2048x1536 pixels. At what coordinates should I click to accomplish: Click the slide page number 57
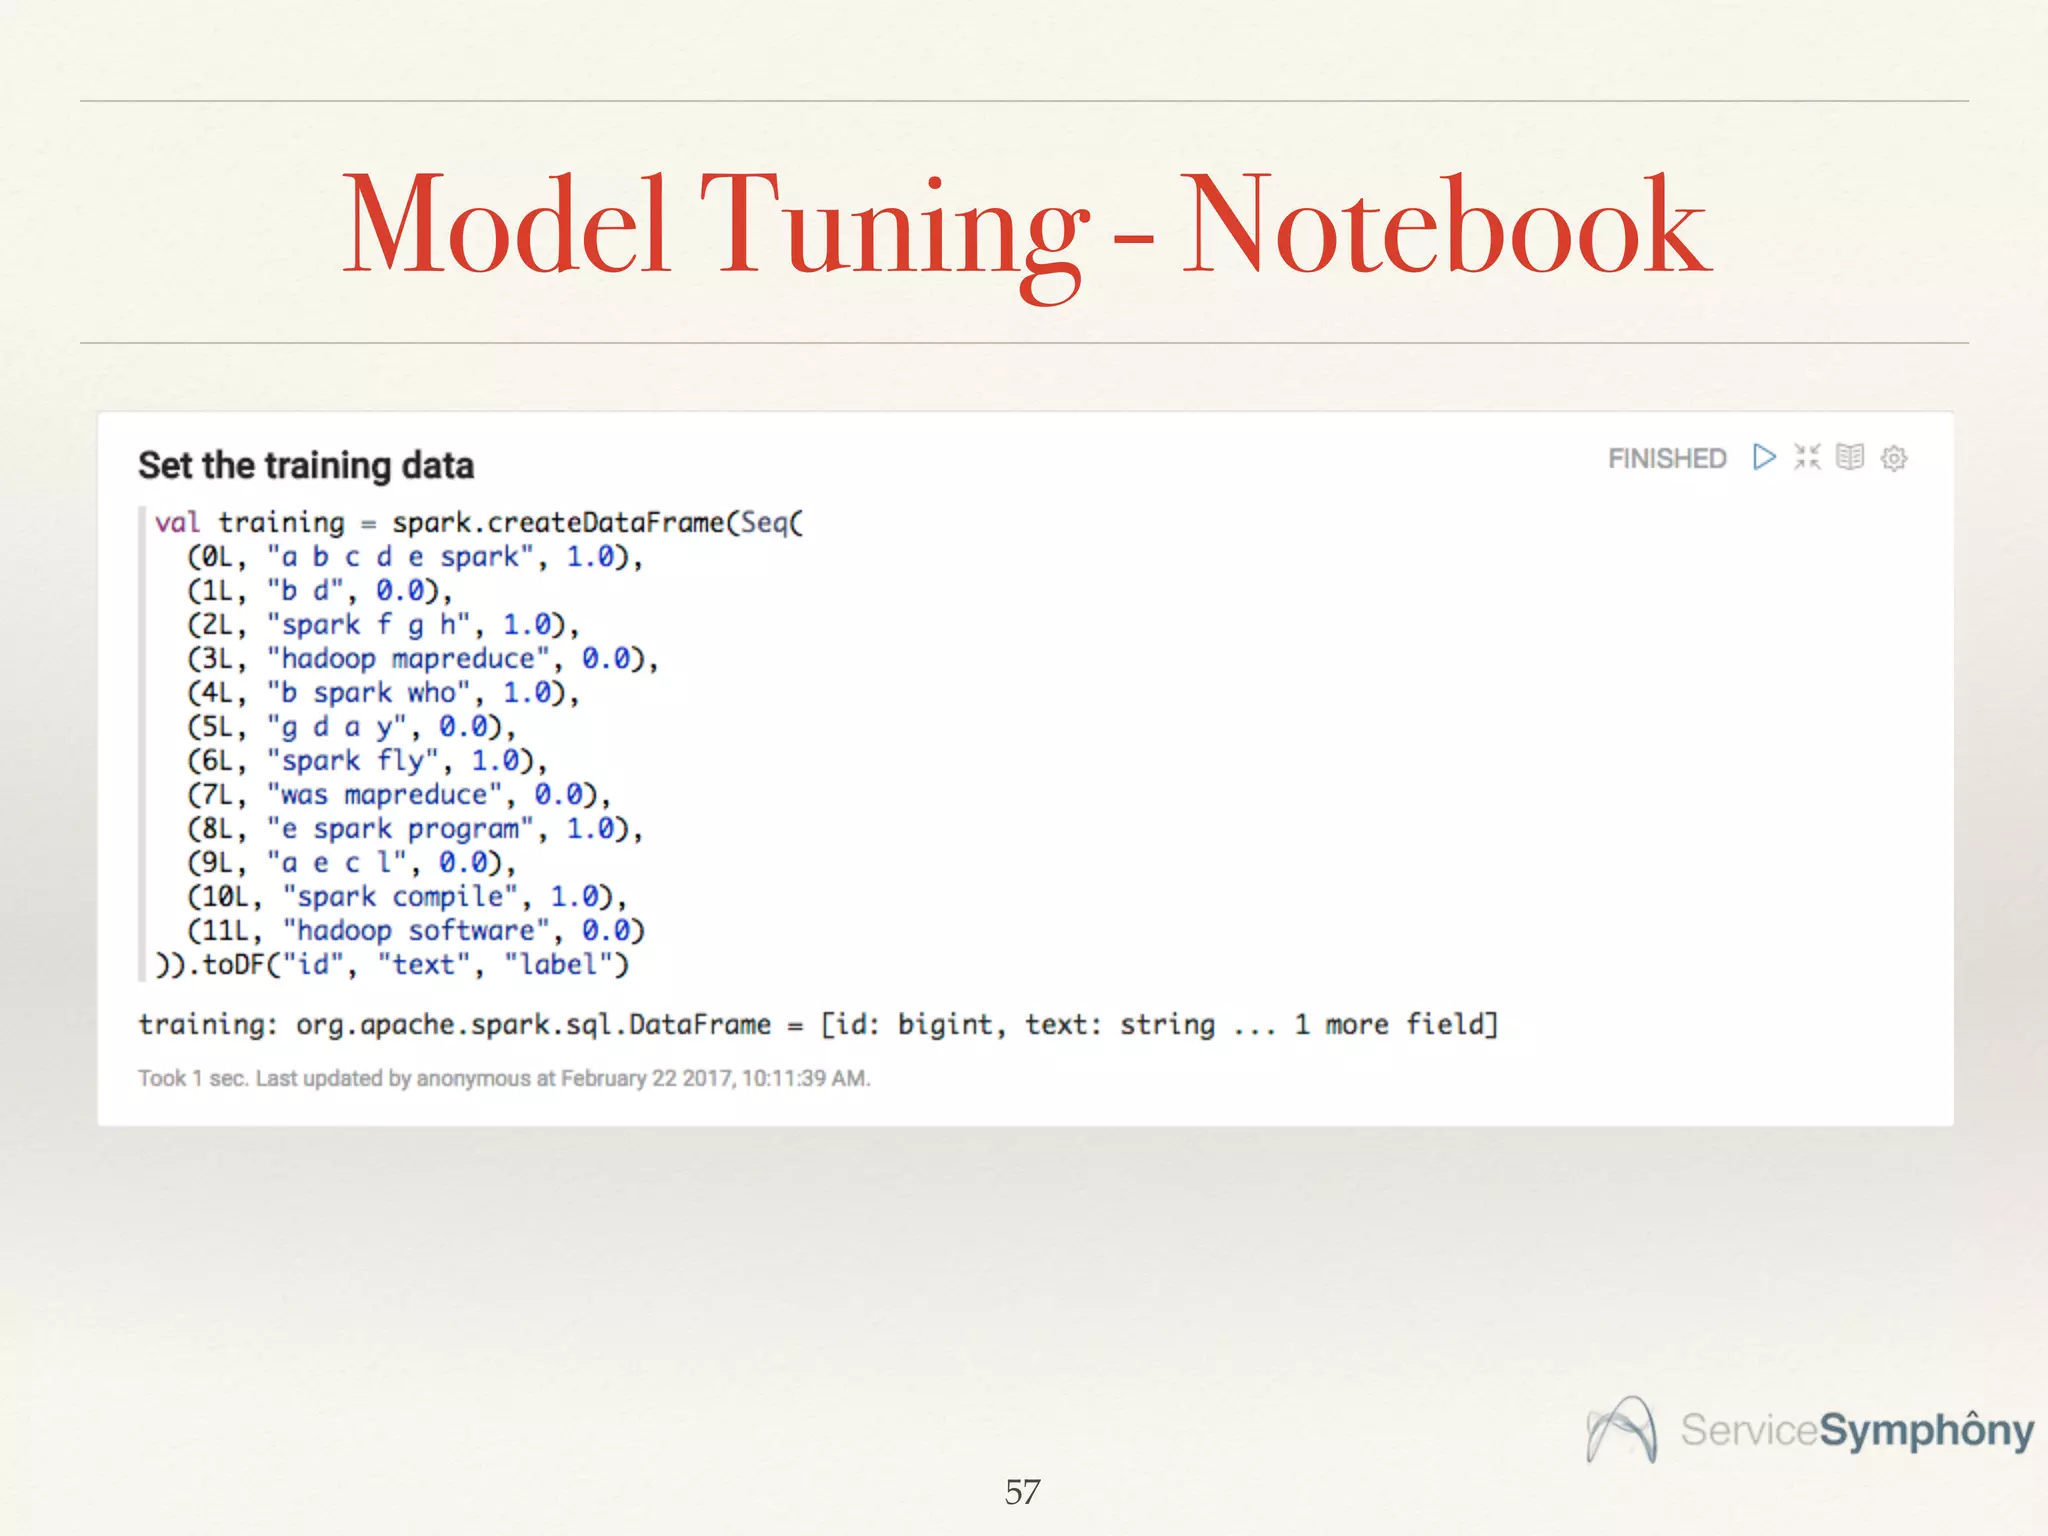(1022, 1492)
